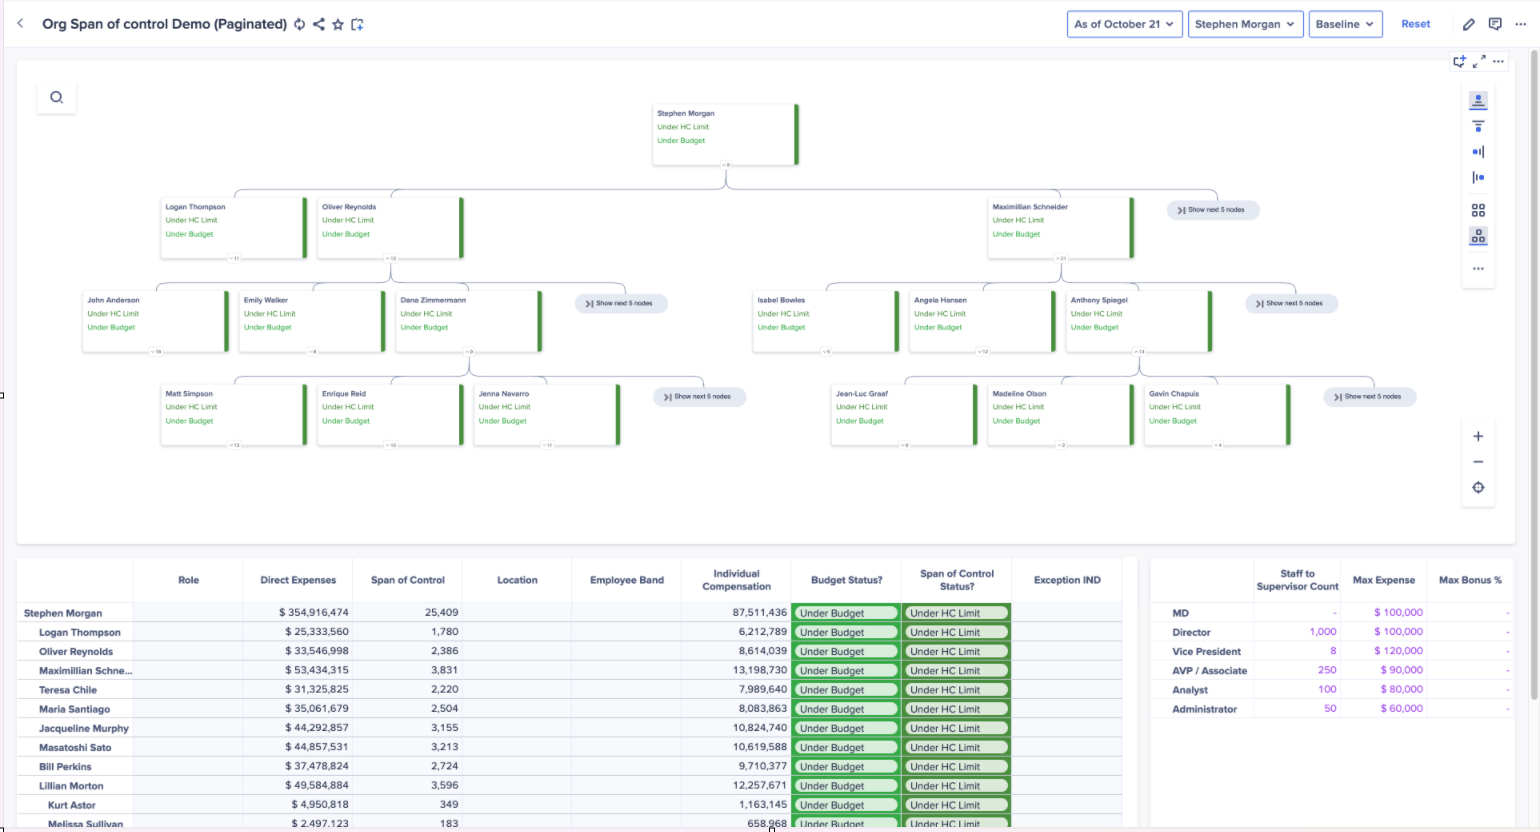Open the comments panel icon in header

1495,24
